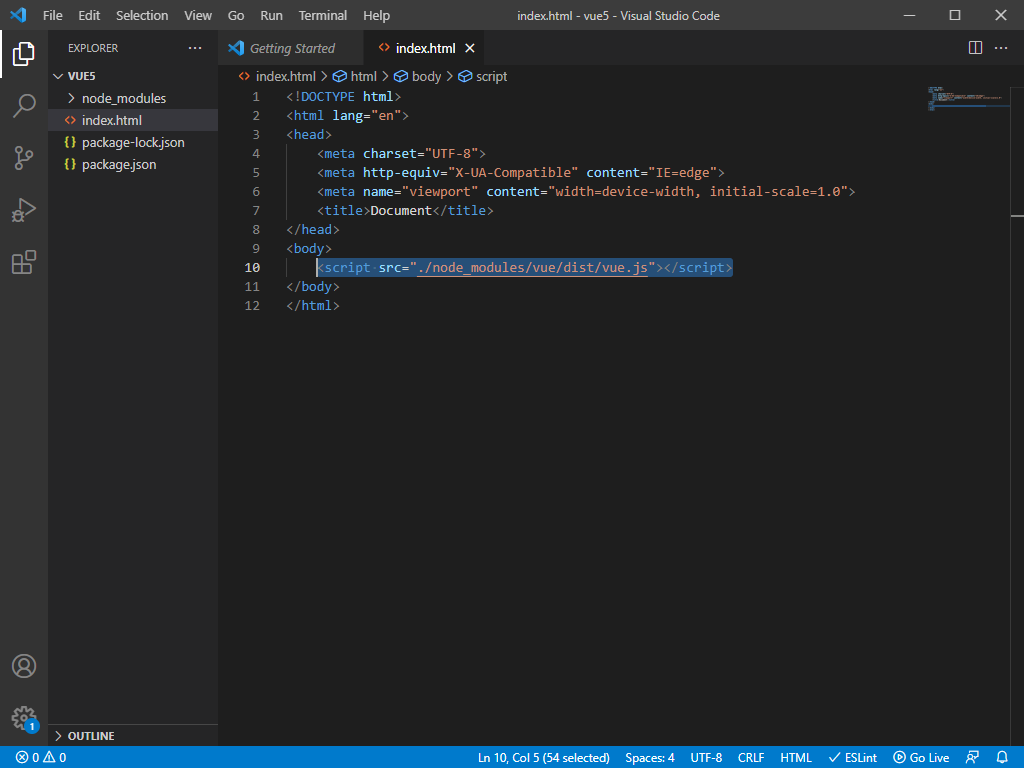The image size is (1024, 768).
Task: Click line number 7 in gutter
Action: coord(255,210)
